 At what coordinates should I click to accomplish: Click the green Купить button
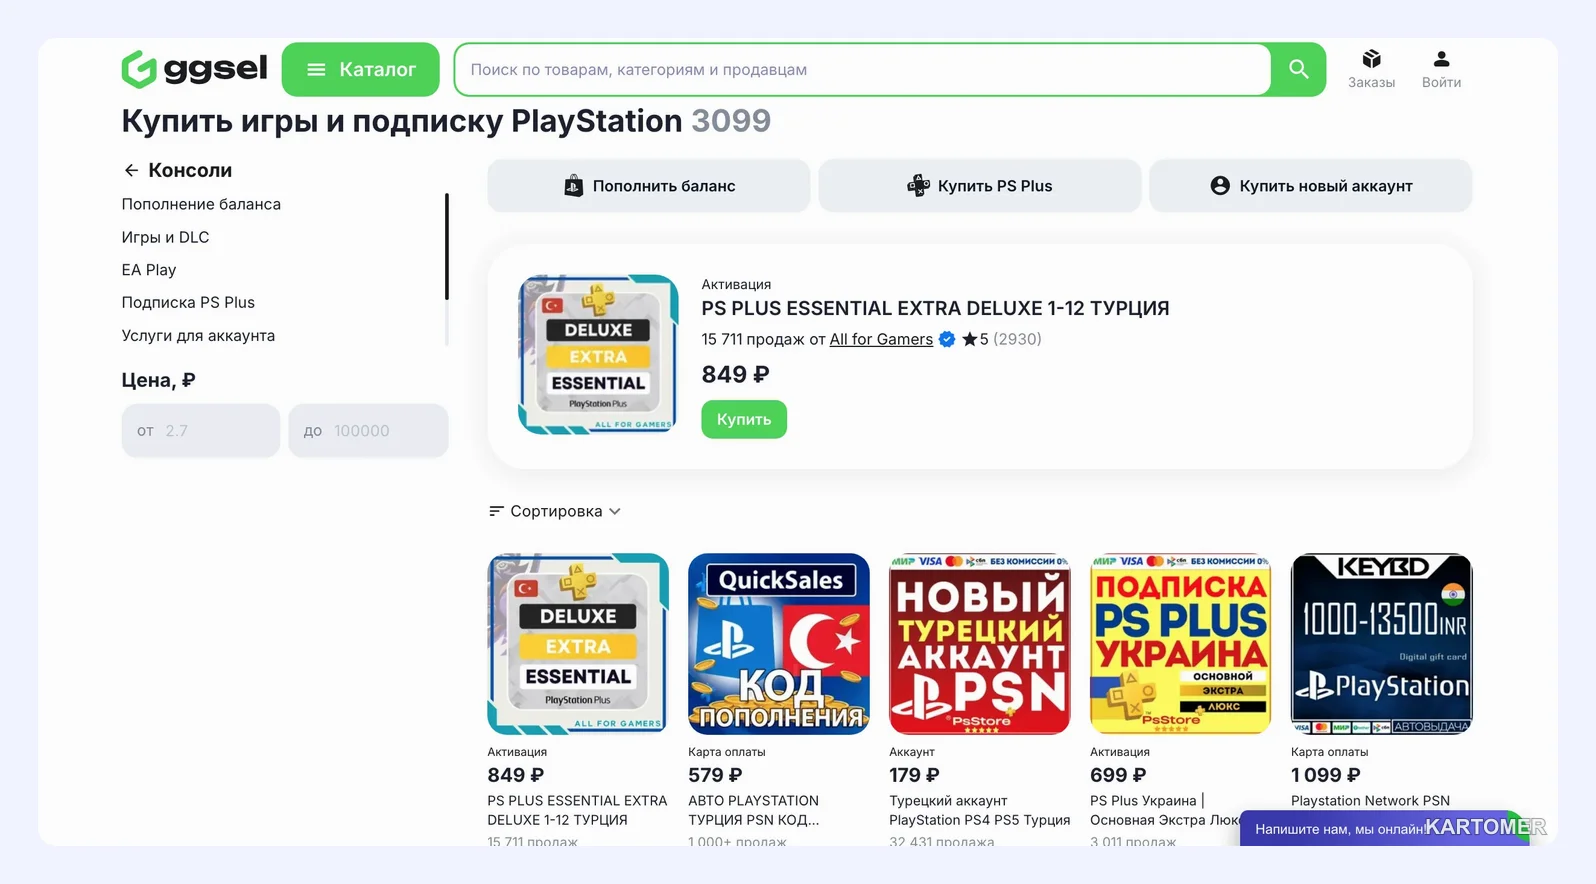(x=744, y=419)
